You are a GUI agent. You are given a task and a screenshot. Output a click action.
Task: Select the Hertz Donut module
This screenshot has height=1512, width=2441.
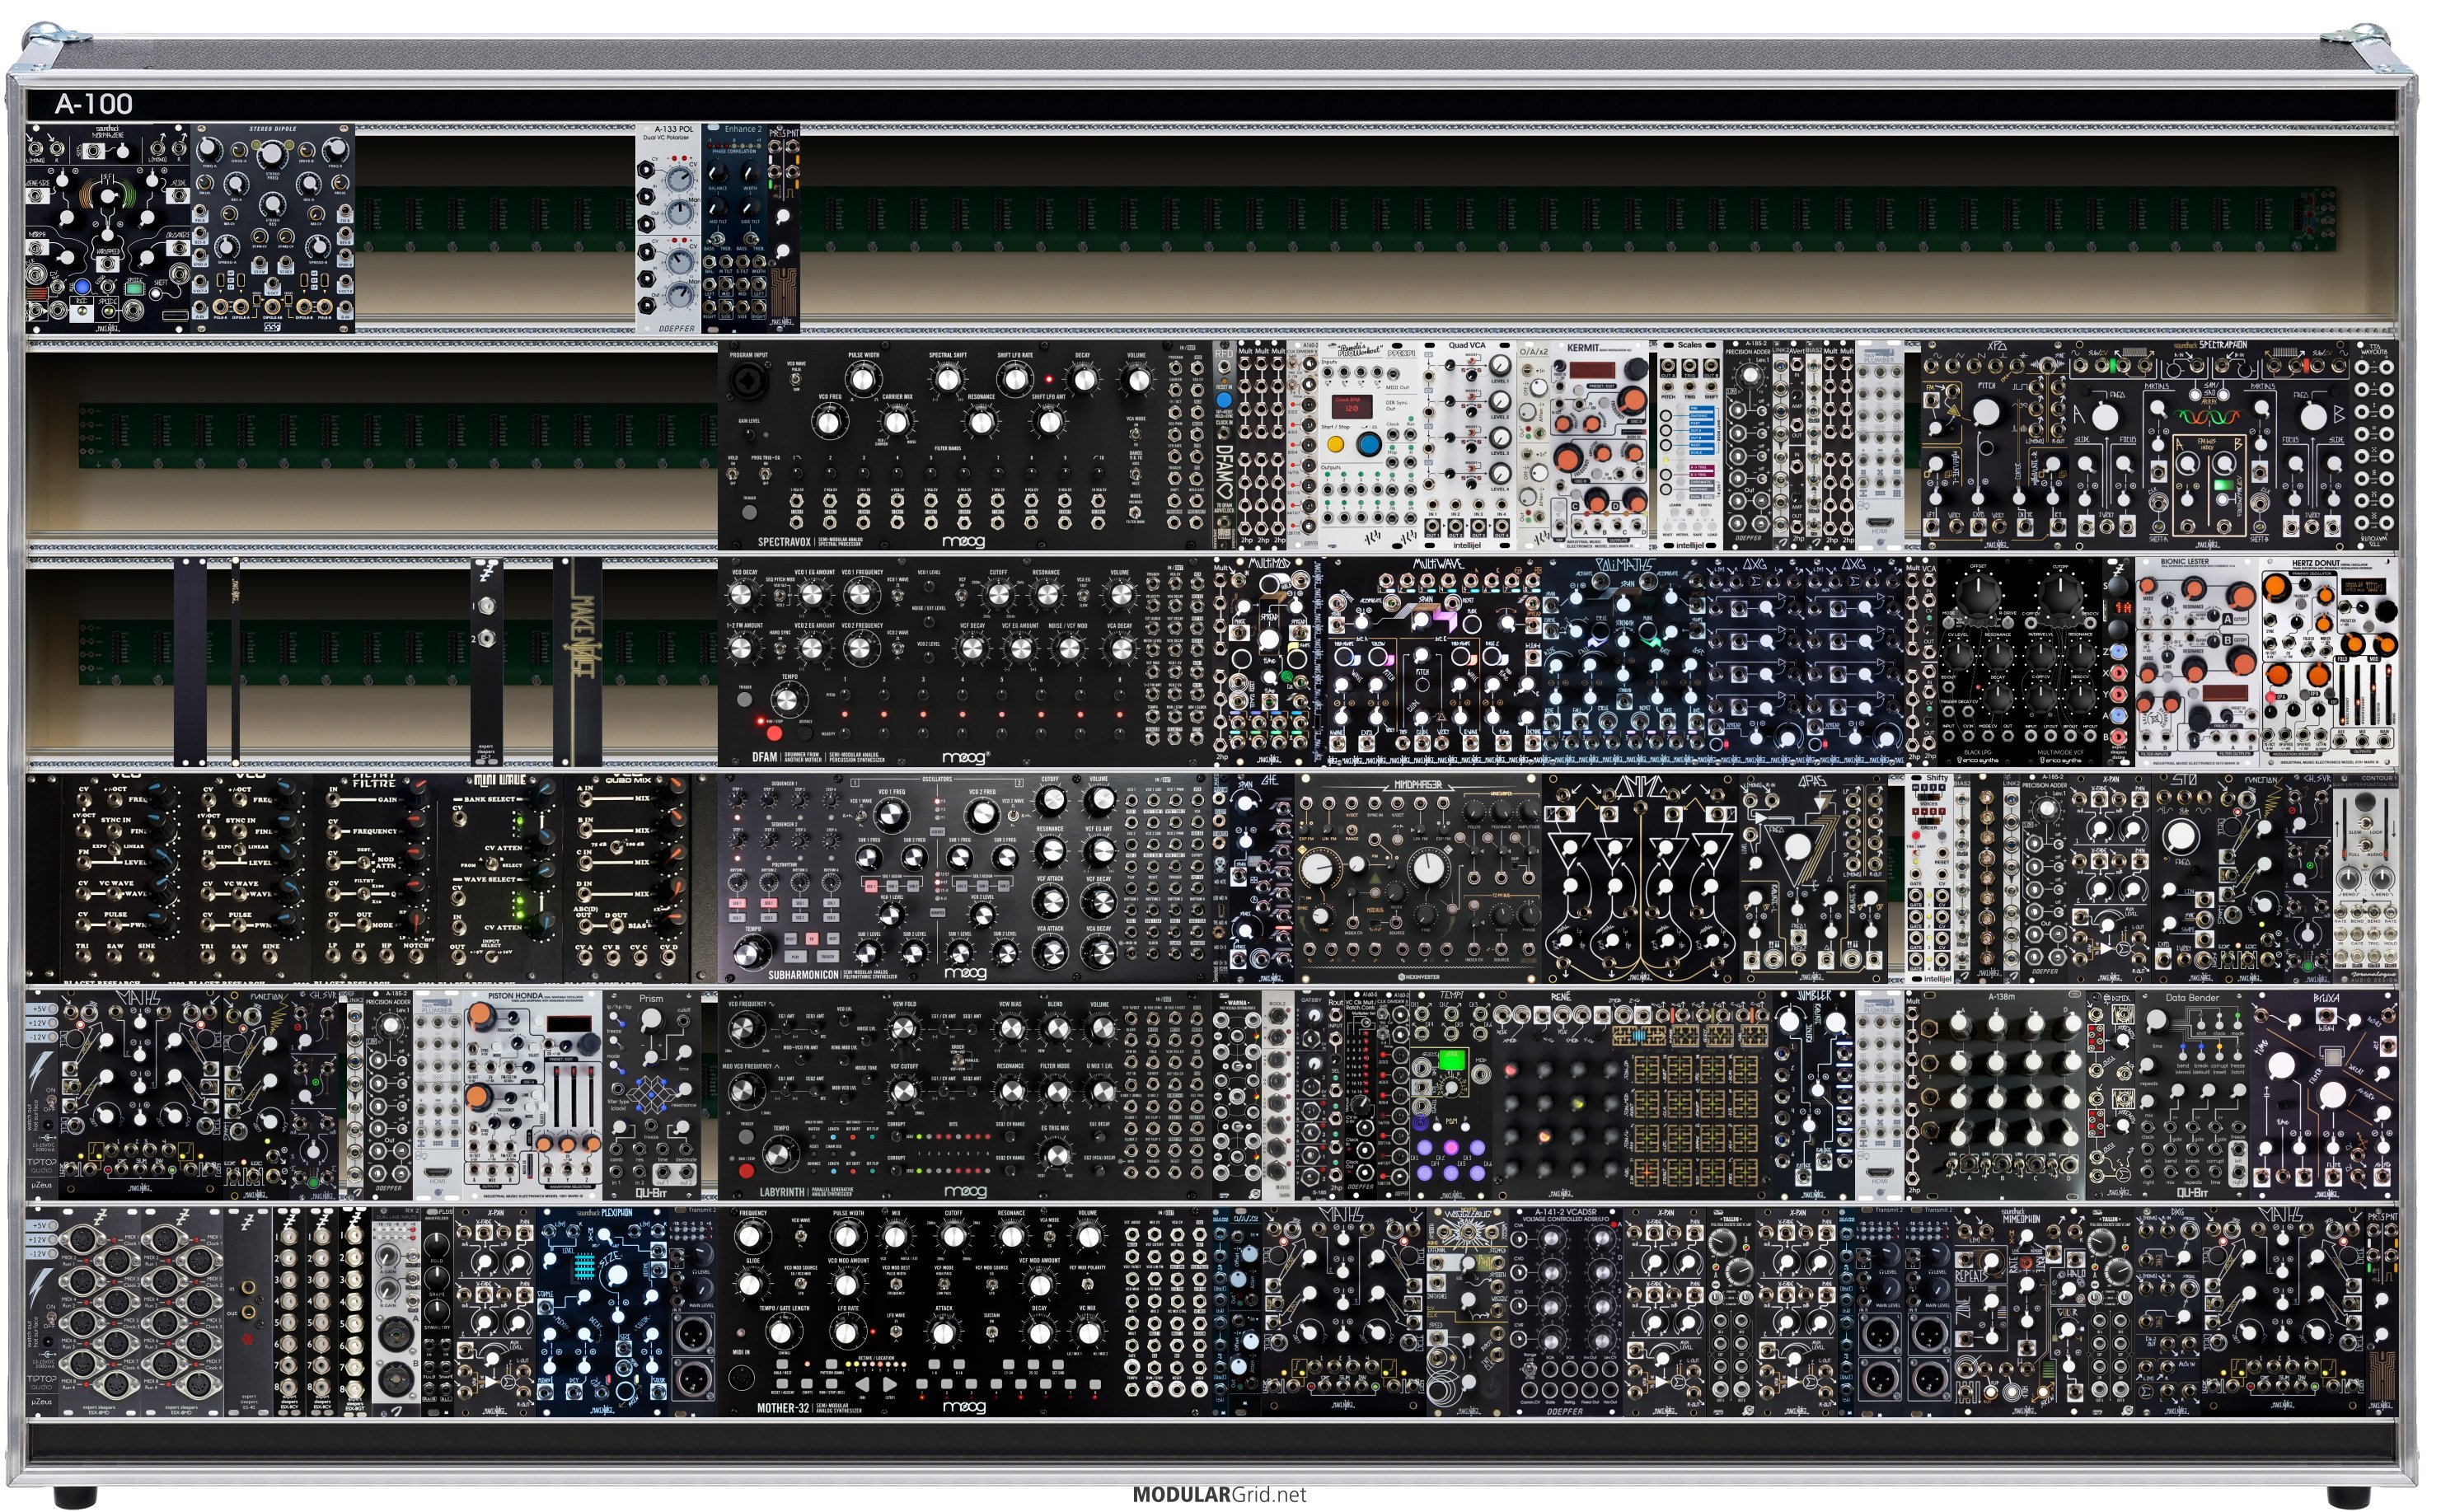pos(2328,662)
